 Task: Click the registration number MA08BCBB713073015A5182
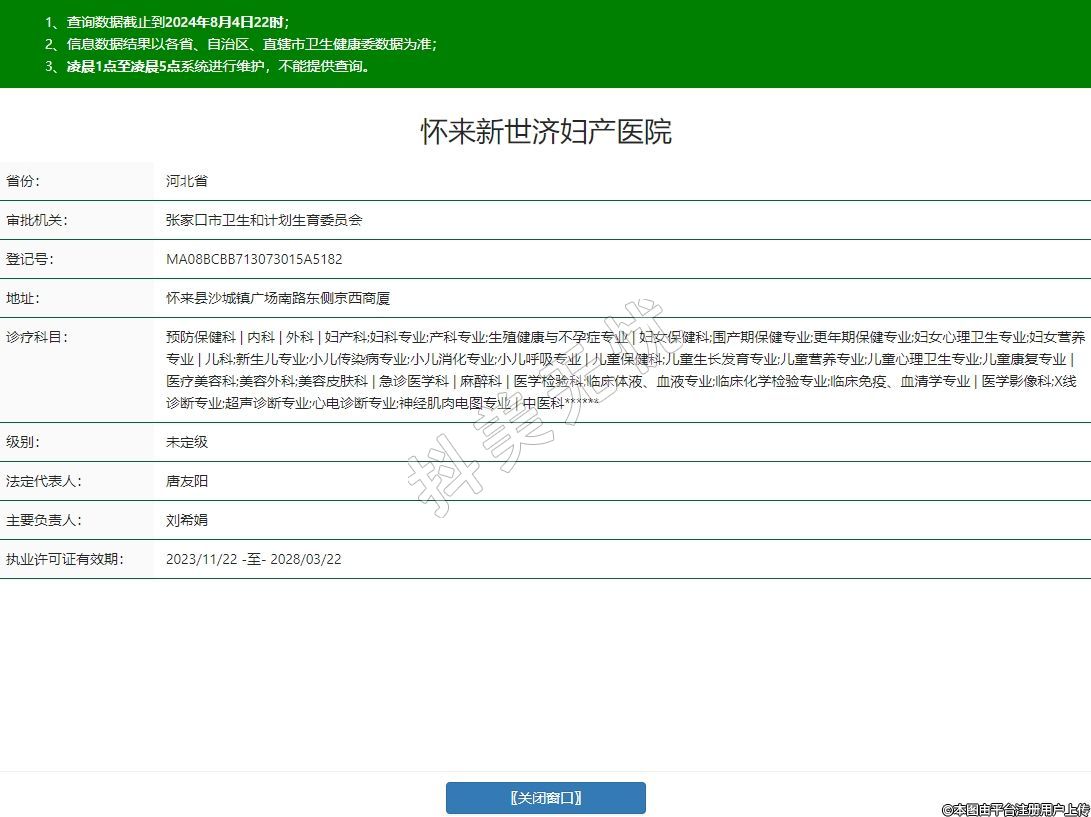[254, 259]
